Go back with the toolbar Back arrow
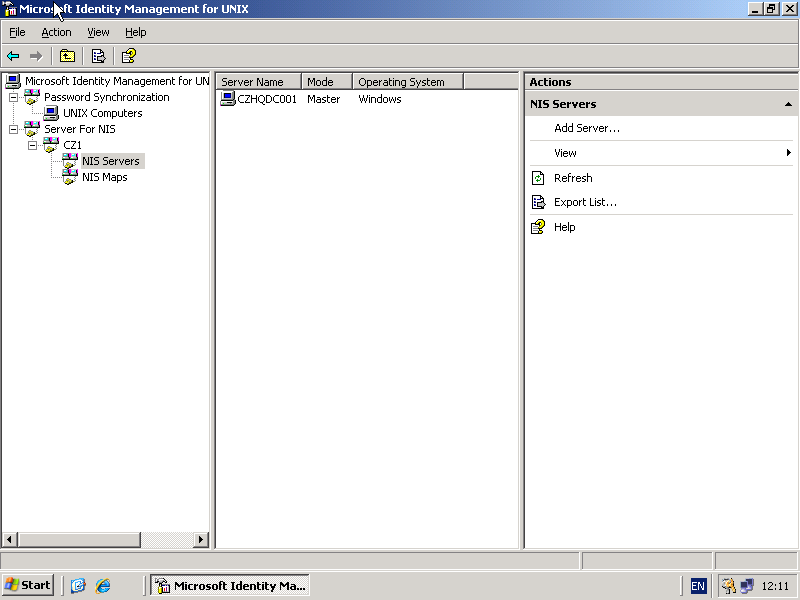 (13, 56)
